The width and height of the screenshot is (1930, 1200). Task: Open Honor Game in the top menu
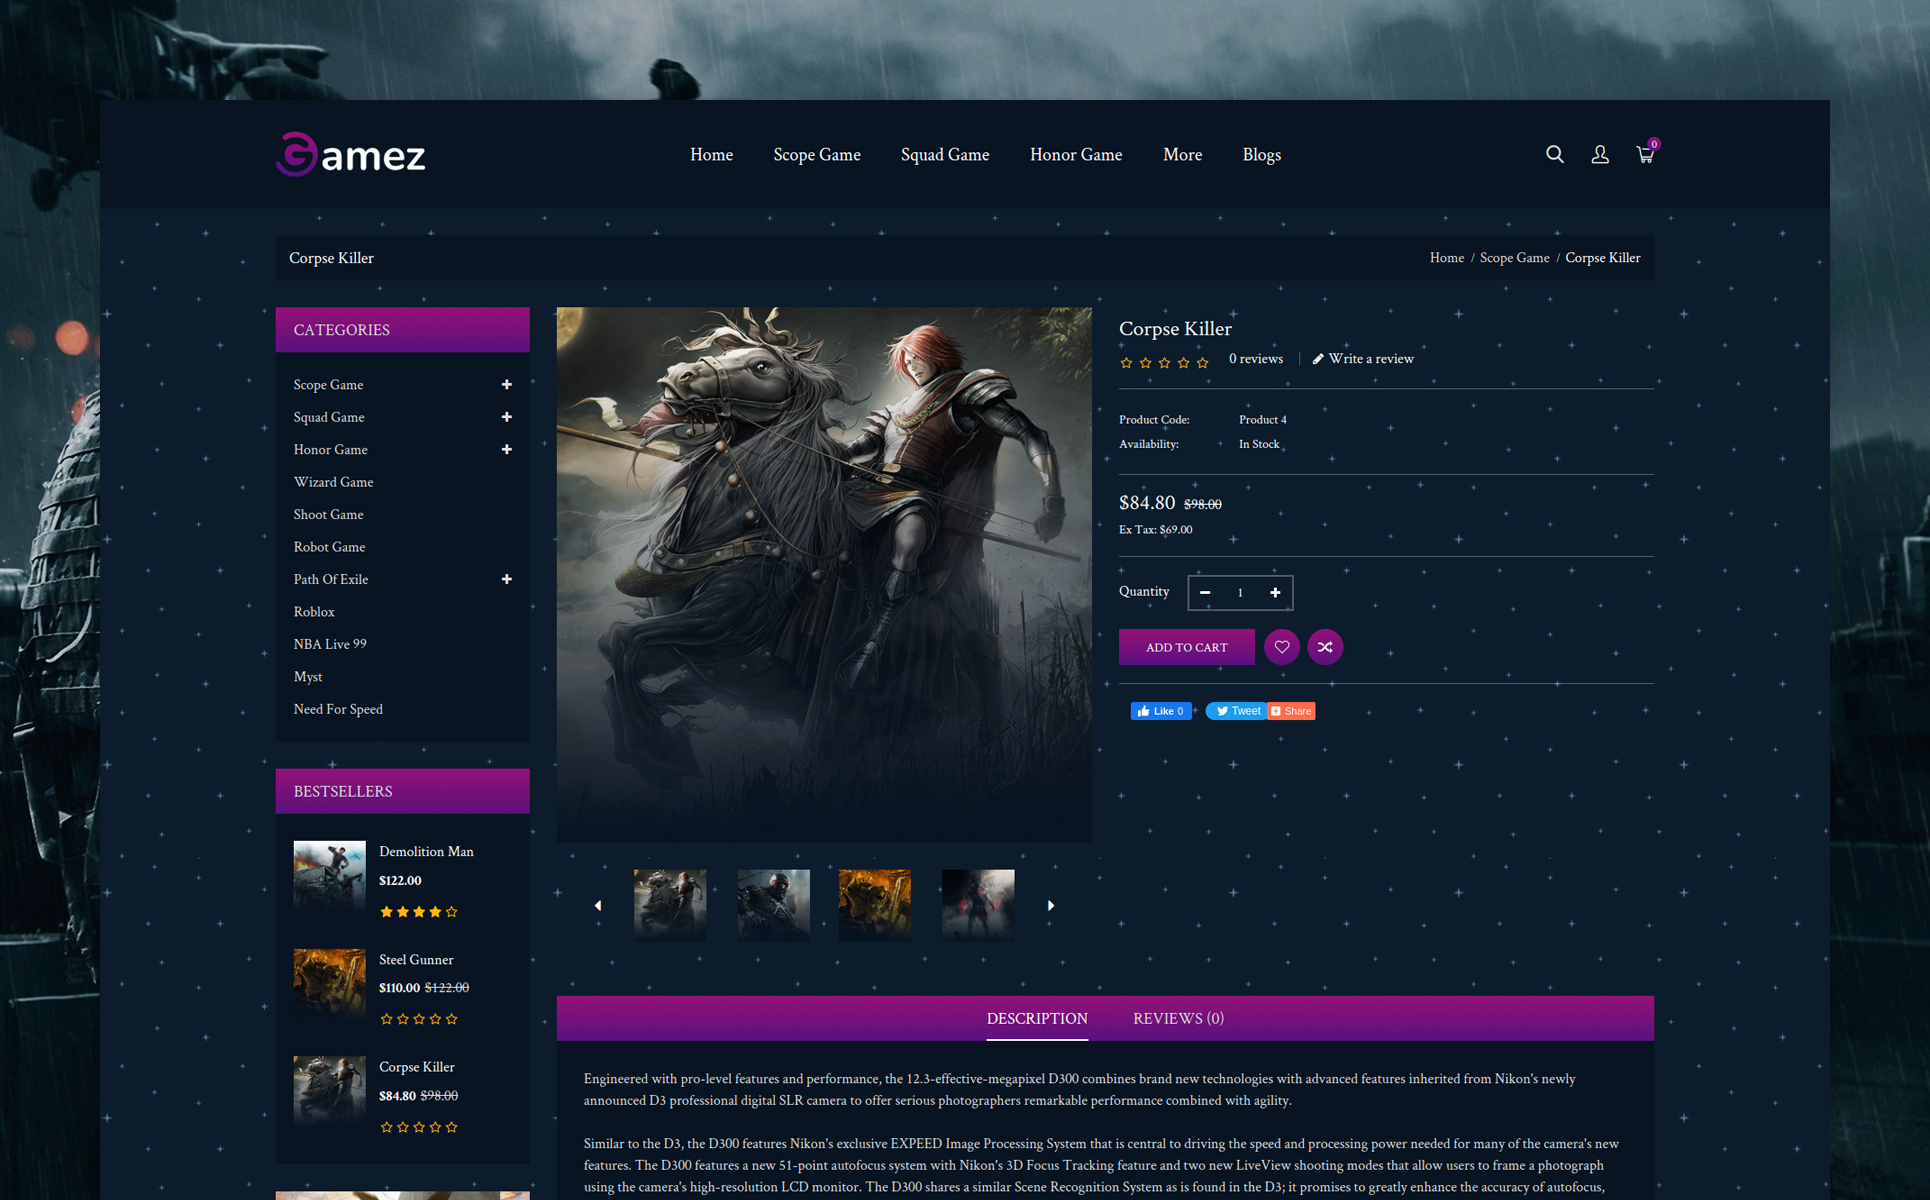tap(1076, 155)
